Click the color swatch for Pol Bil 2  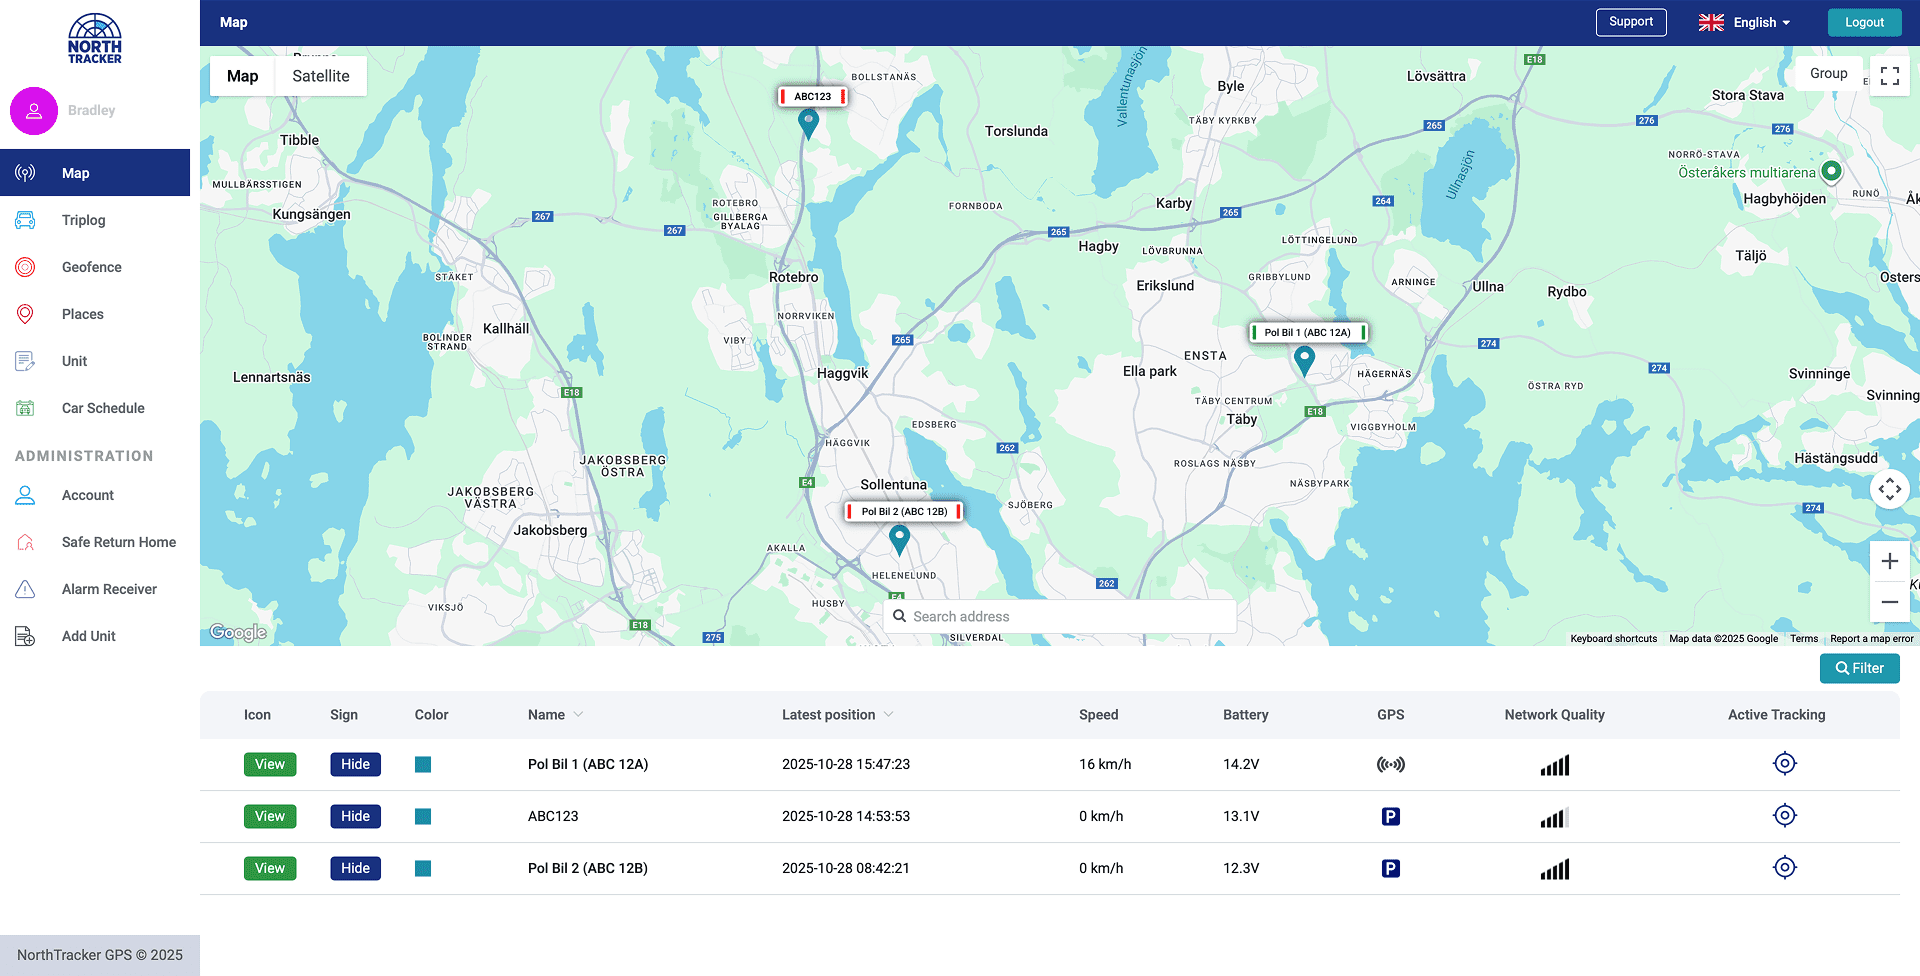[x=423, y=868]
